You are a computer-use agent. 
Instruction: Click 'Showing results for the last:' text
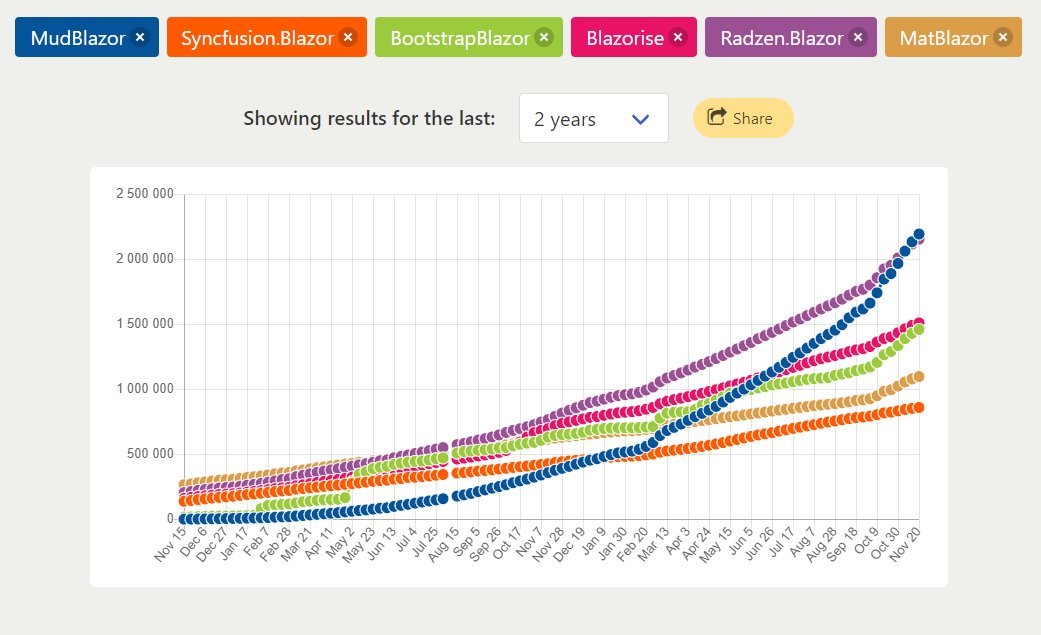[369, 118]
